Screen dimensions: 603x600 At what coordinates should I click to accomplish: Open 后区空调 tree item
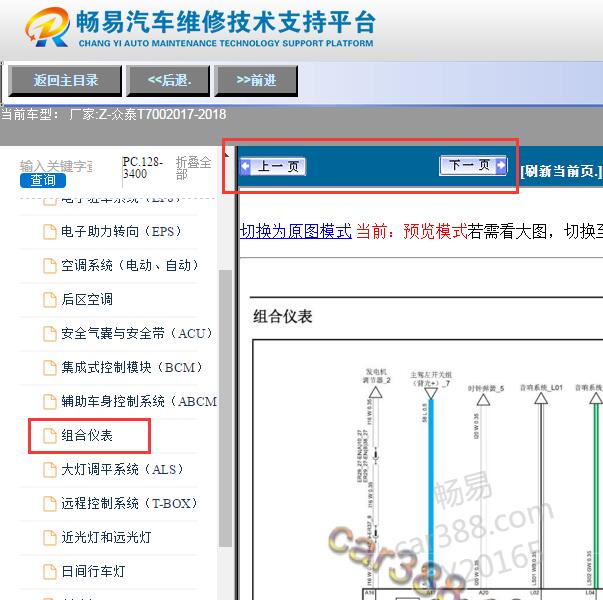[87, 299]
